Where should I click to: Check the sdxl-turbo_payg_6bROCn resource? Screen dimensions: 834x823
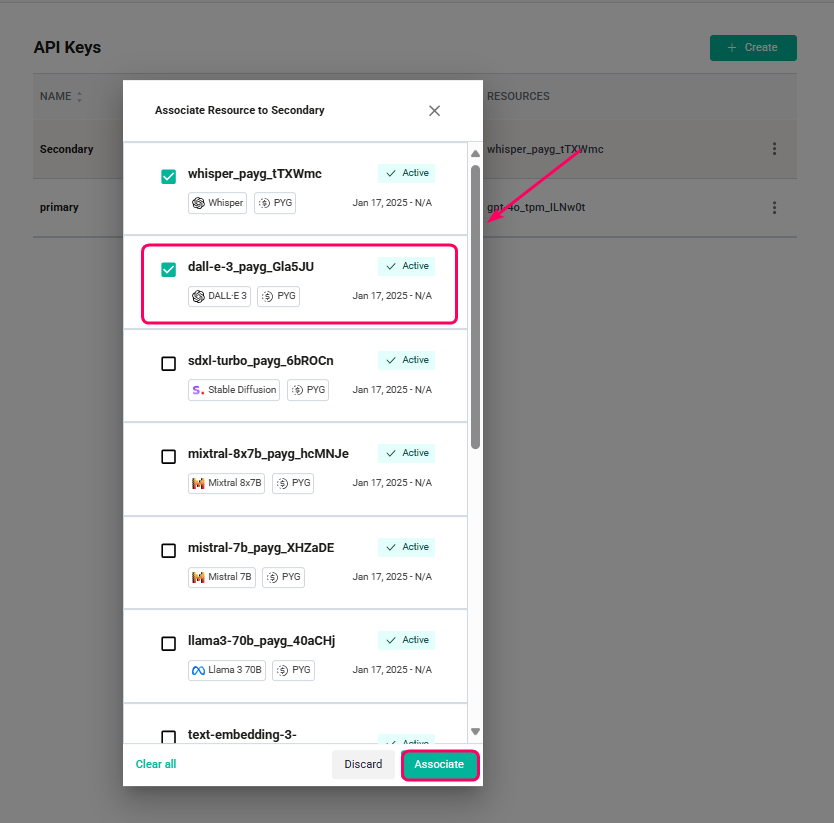168,363
